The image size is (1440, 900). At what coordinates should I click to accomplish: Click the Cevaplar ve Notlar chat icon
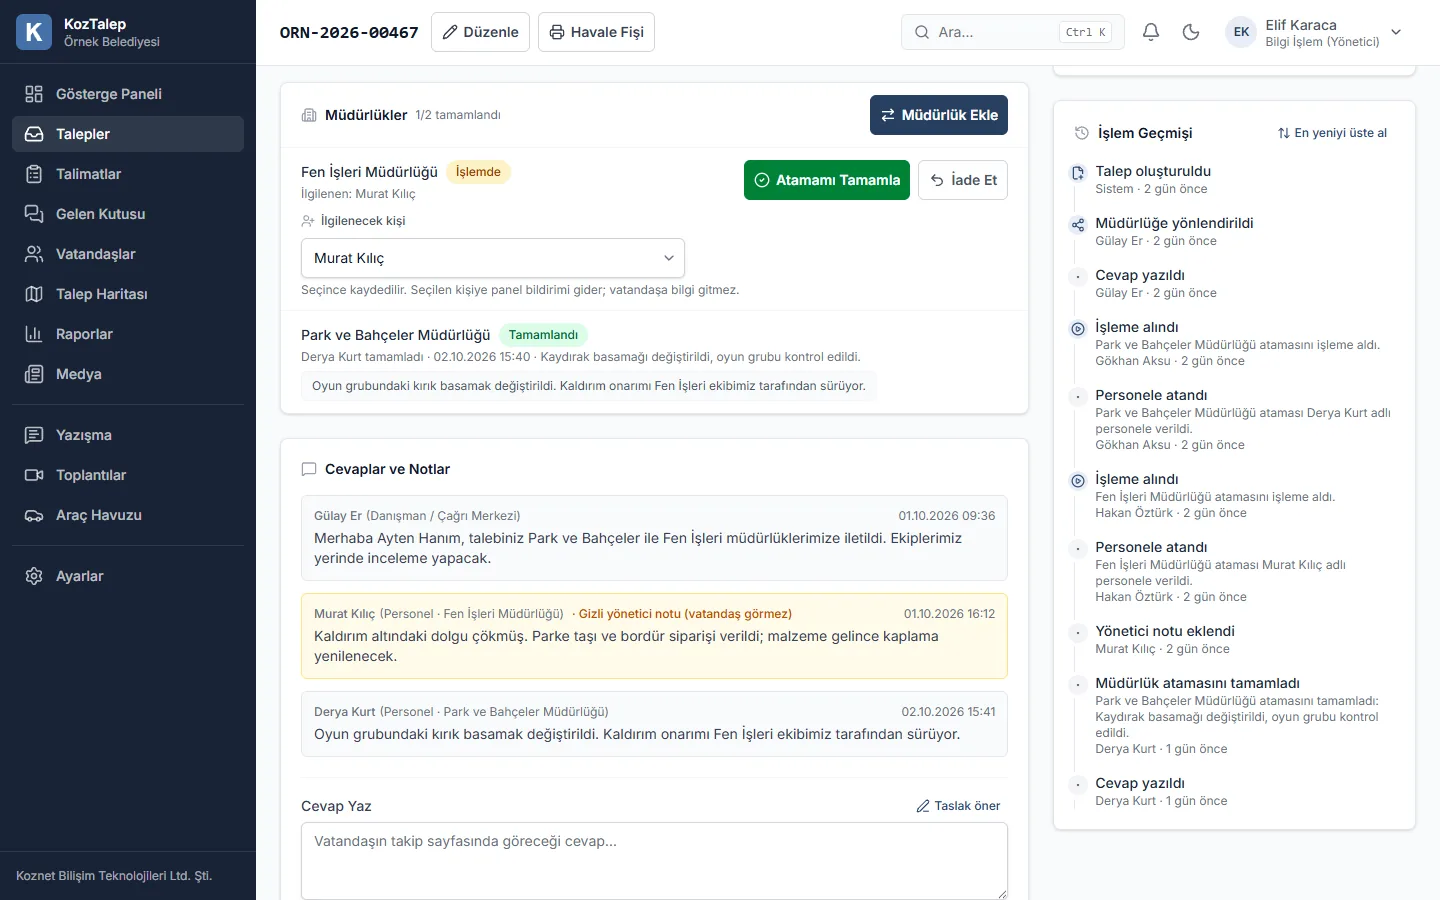point(309,469)
